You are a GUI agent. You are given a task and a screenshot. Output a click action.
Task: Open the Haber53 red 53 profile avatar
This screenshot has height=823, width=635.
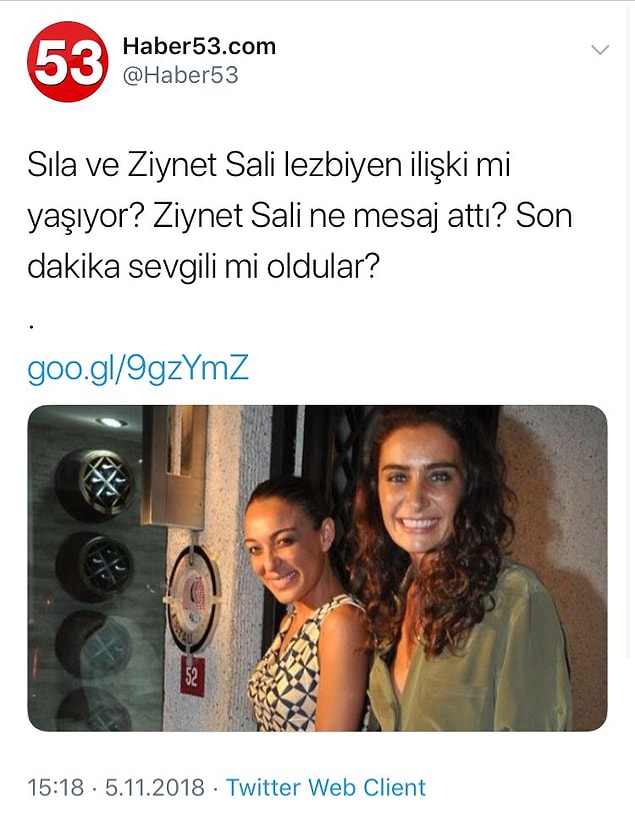(67, 61)
